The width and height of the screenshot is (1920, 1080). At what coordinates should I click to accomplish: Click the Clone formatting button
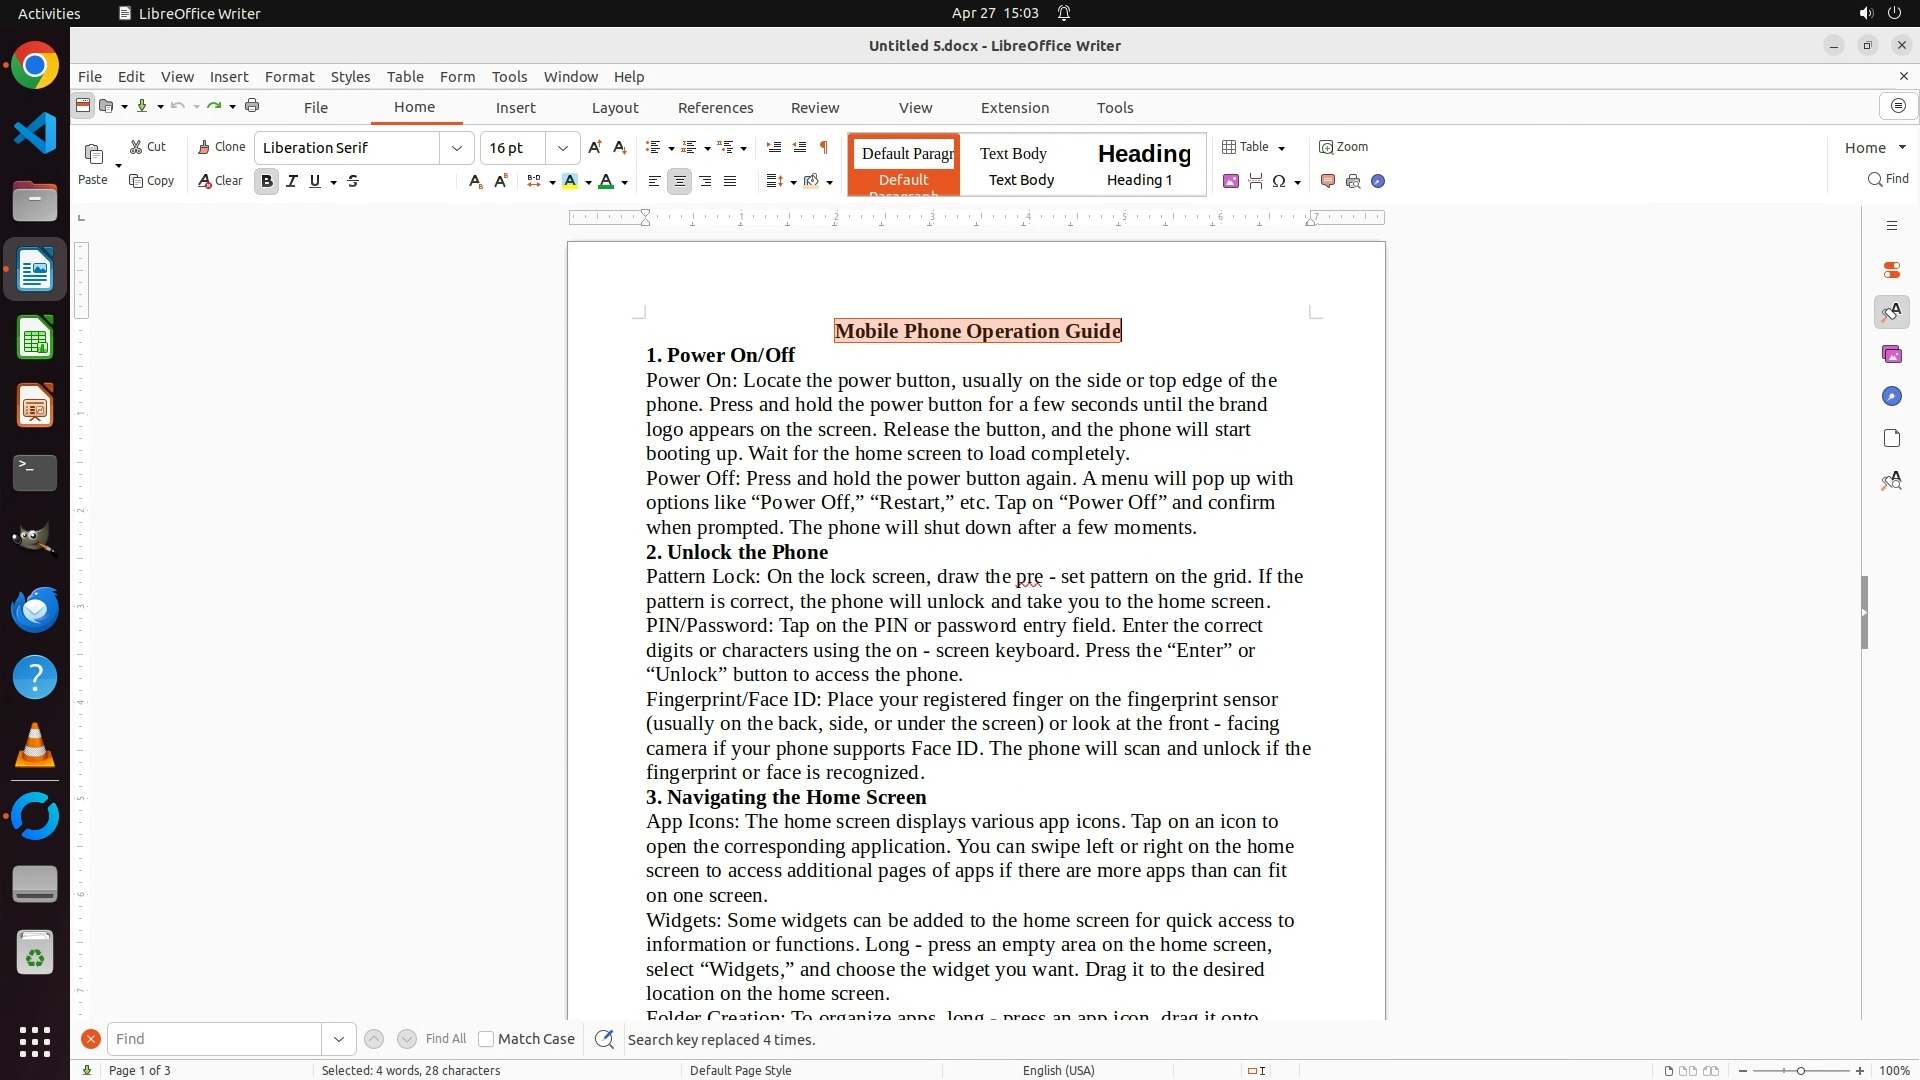(221, 147)
